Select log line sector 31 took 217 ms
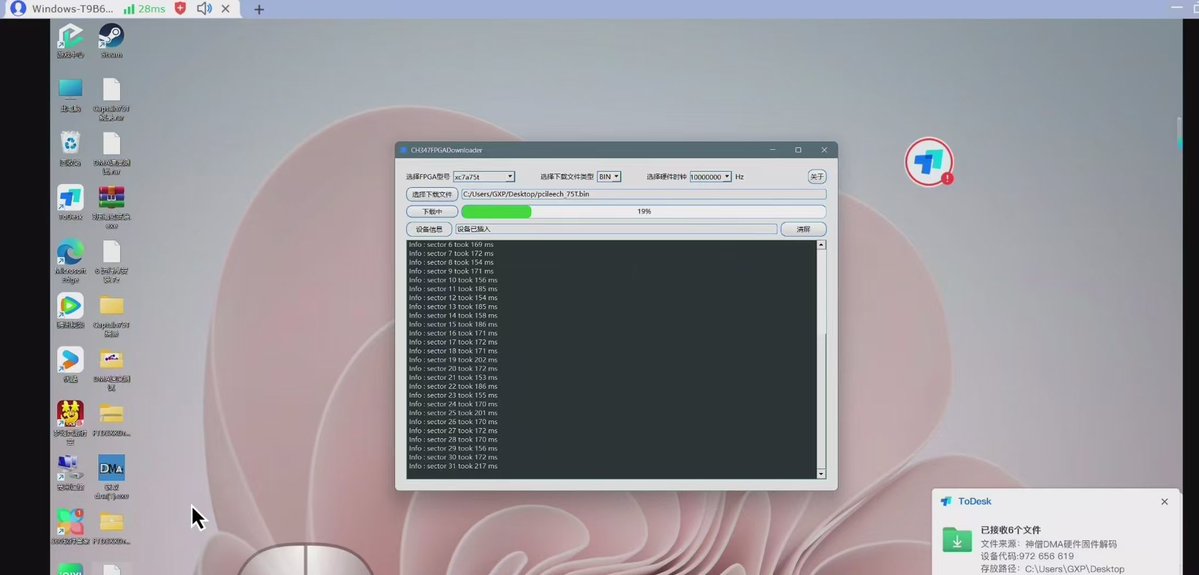Viewport: 1199px width, 575px height. pos(453,466)
